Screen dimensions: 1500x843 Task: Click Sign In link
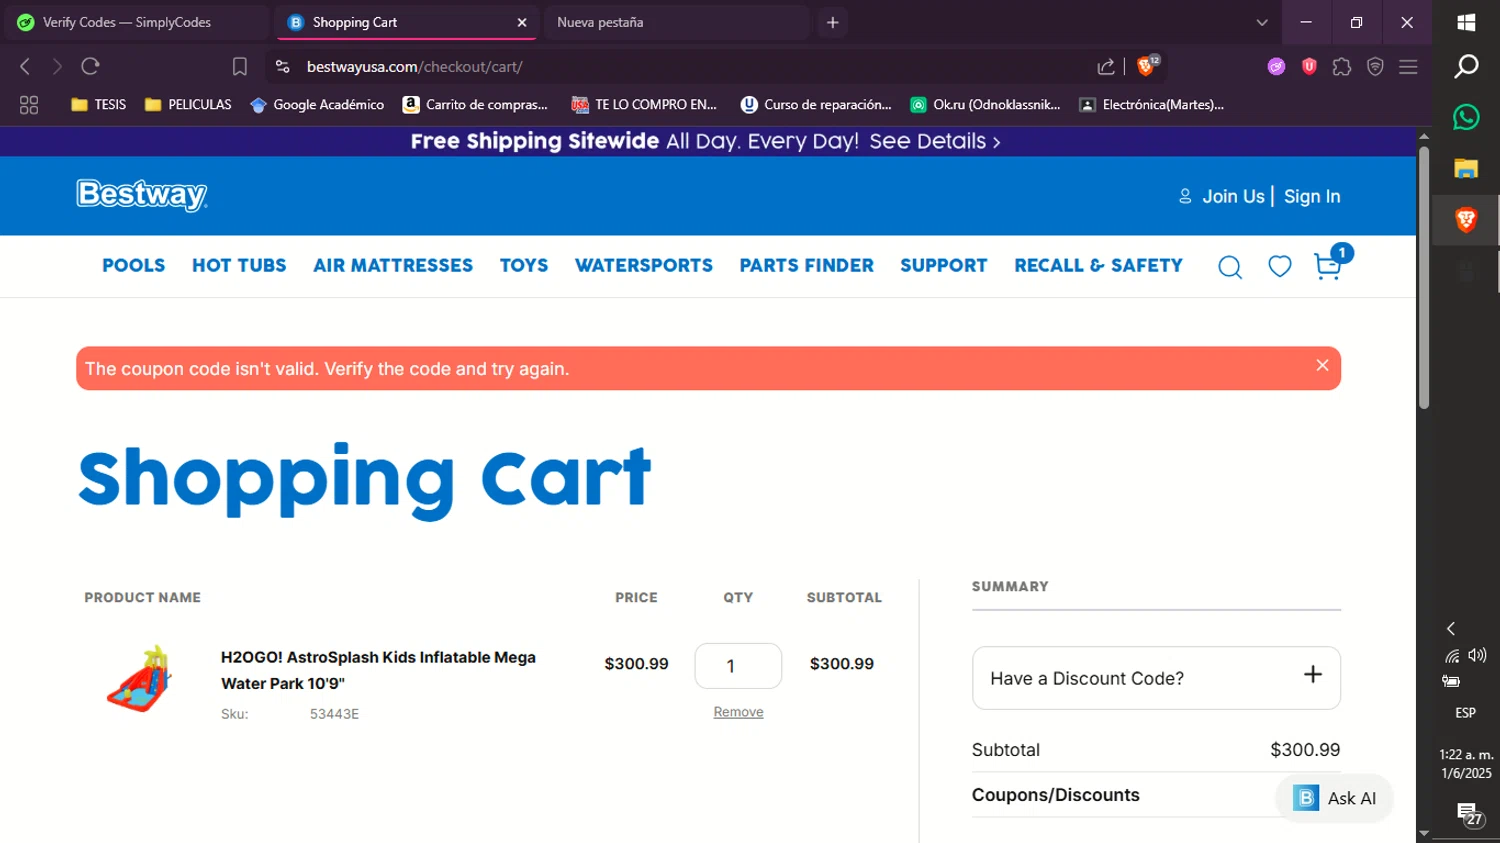point(1312,196)
